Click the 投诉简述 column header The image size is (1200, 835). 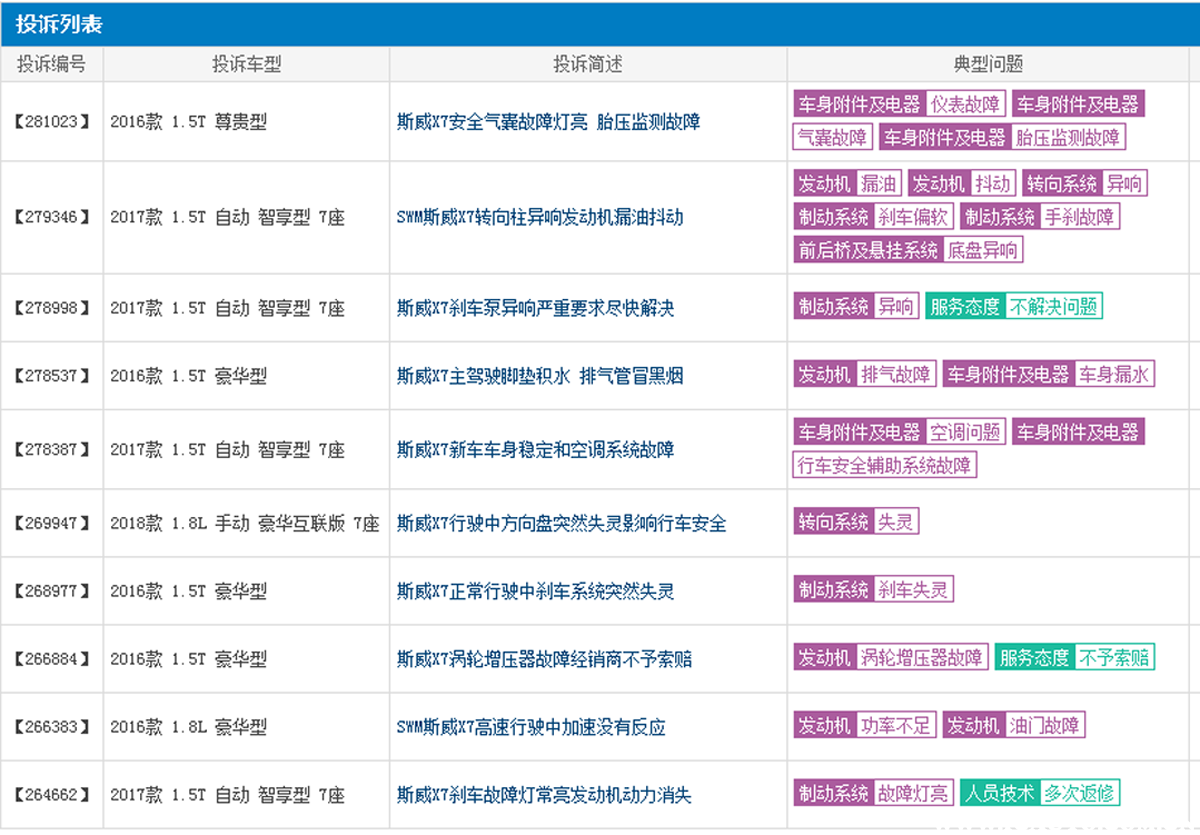(x=588, y=64)
